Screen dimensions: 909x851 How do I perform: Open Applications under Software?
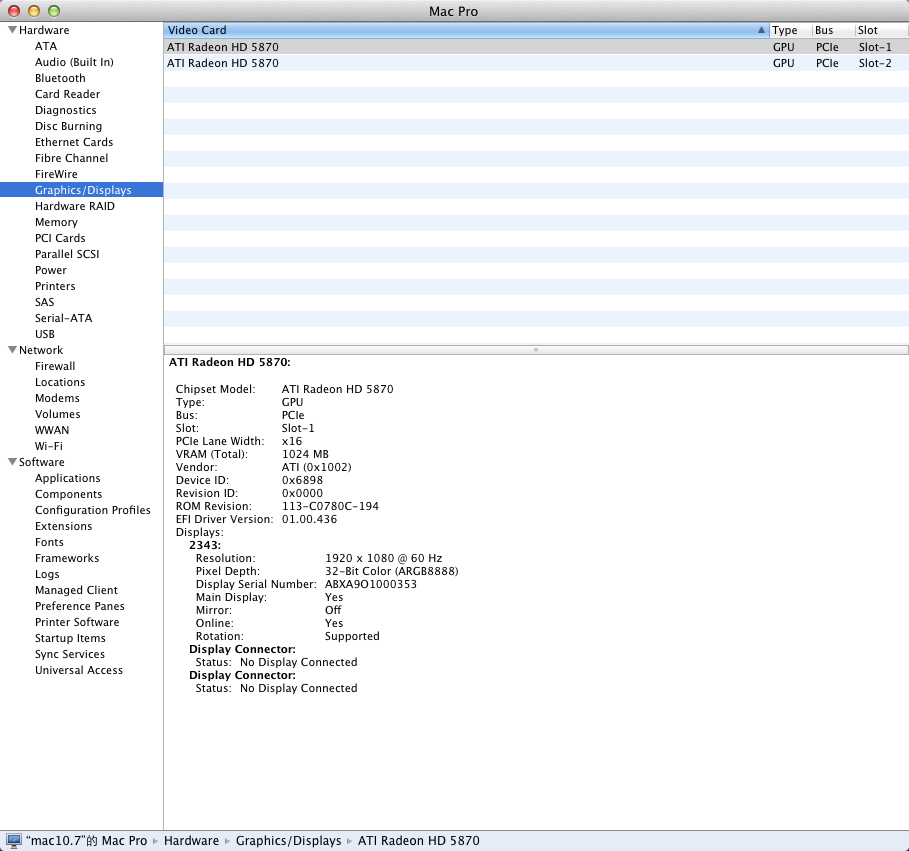click(67, 478)
